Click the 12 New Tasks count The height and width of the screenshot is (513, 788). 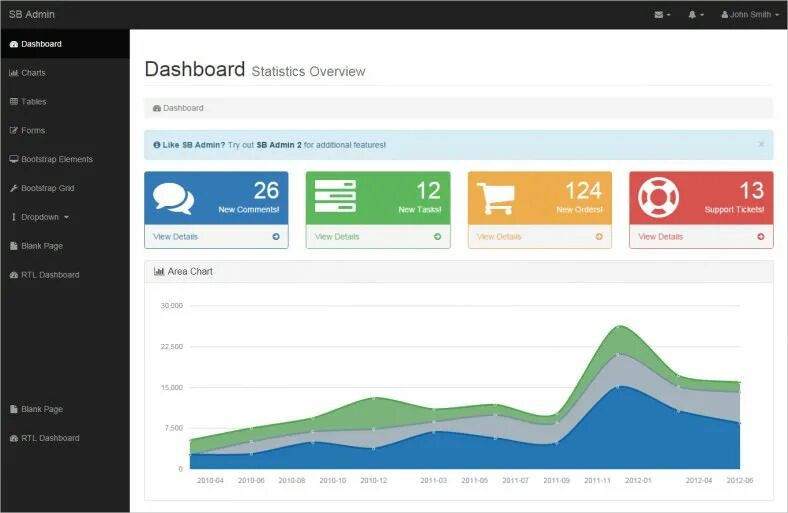pos(428,190)
